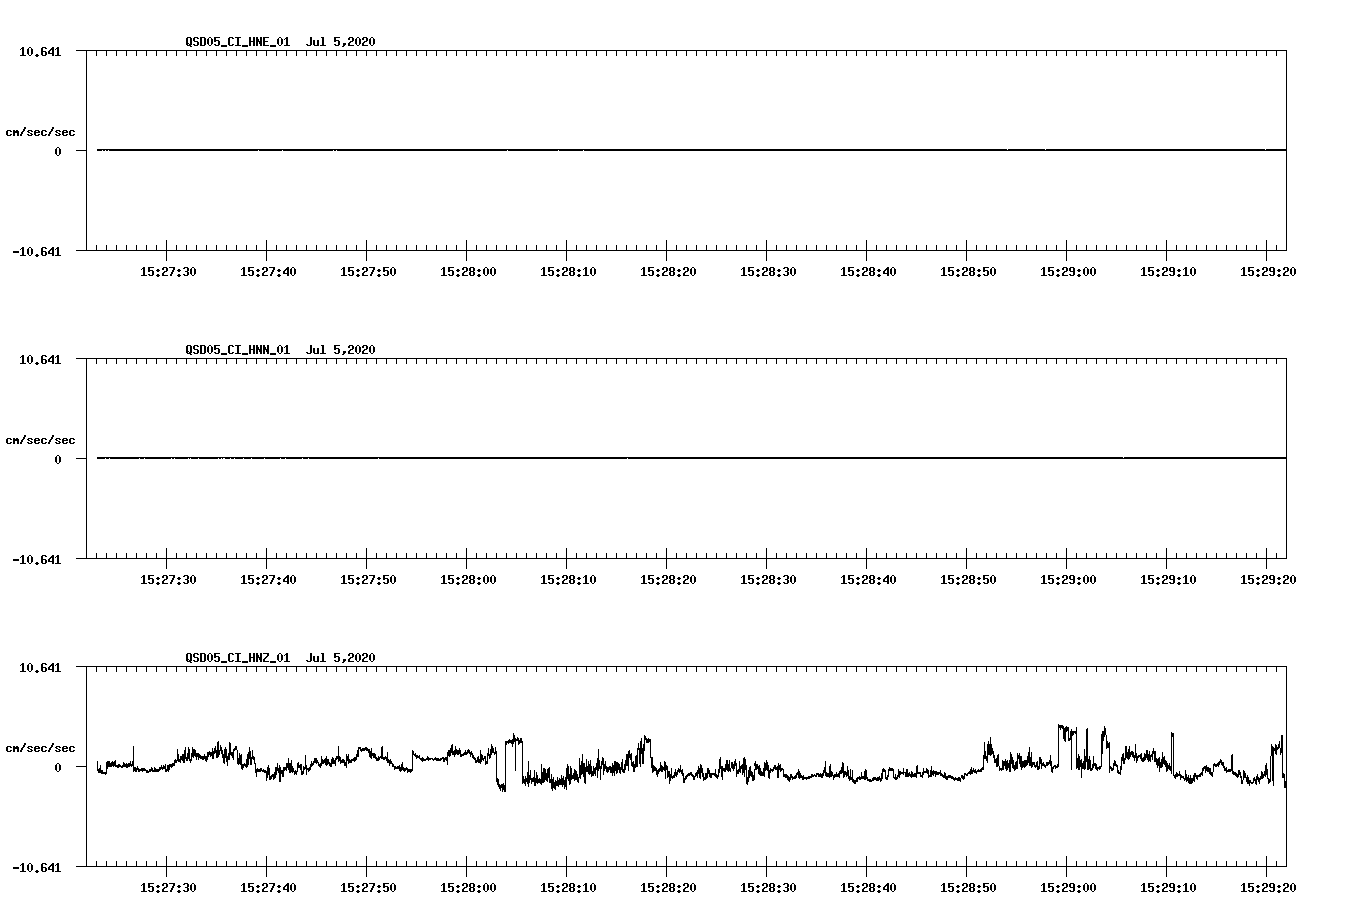Click the 15:27:50 time label under HNZ plot
The image size is (1358, 924).
coord(368,888)
